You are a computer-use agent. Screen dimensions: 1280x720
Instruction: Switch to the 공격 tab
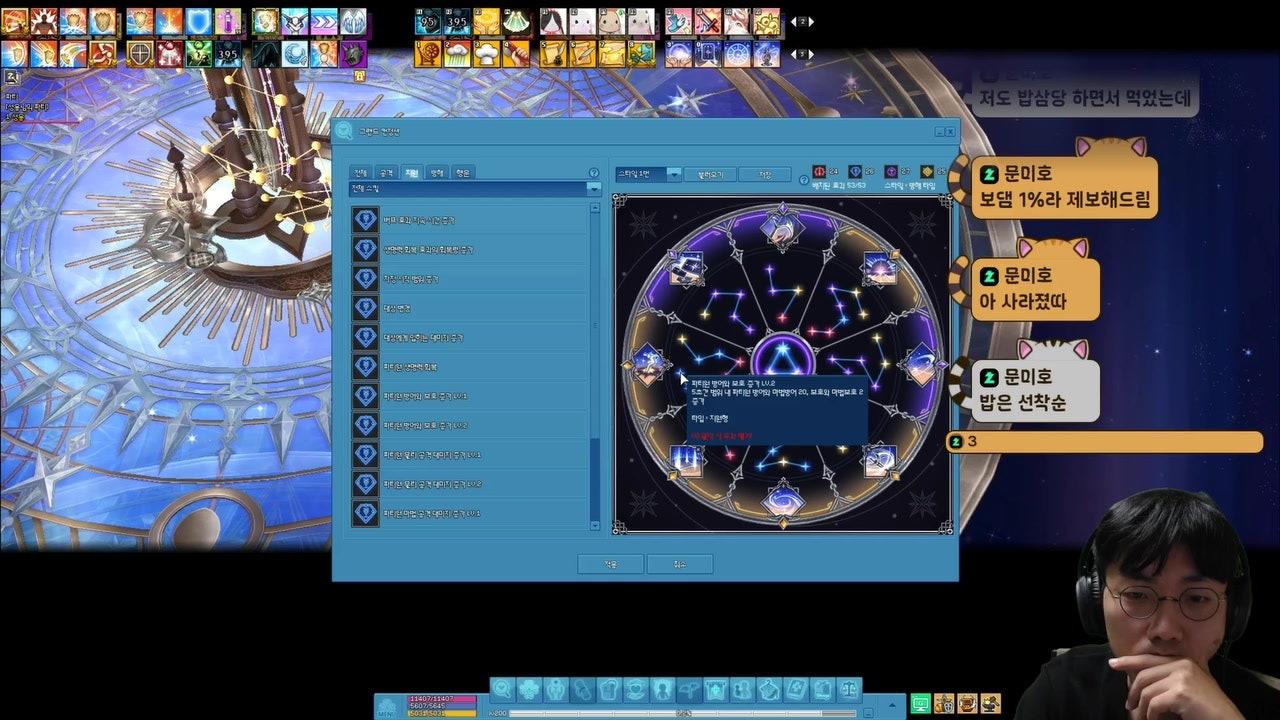click(x=387, y=173)
